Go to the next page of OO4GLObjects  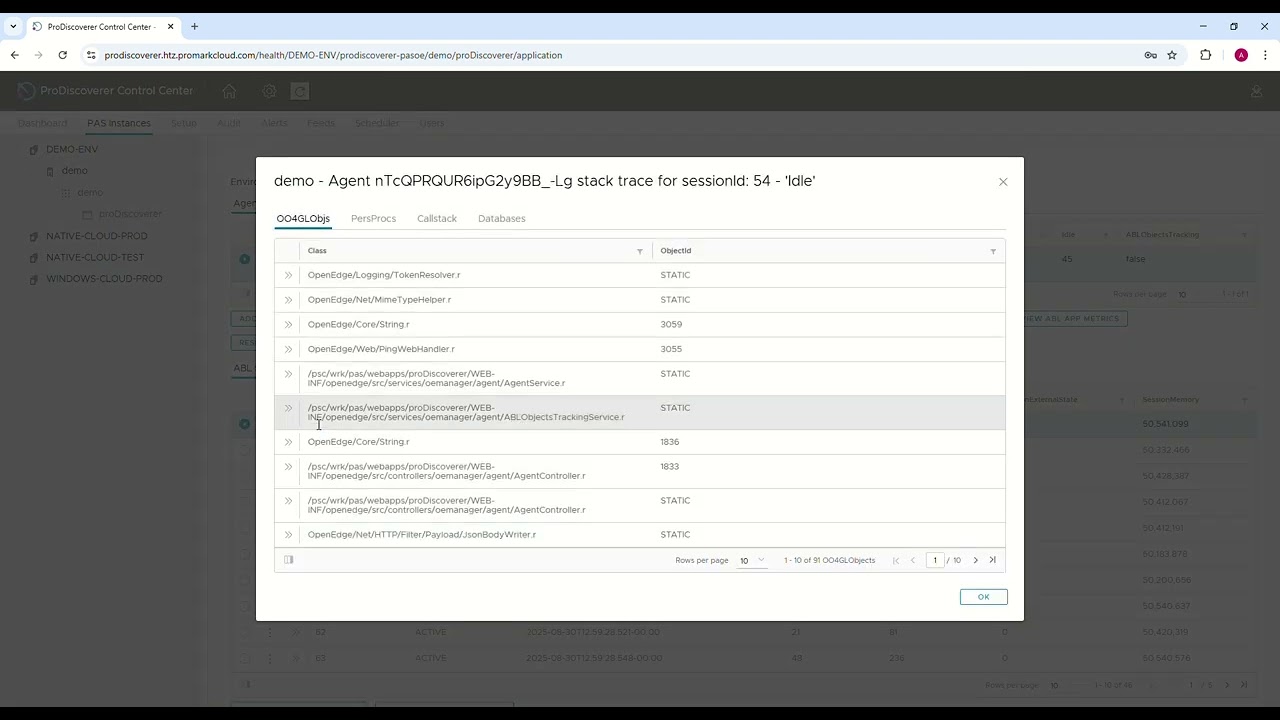[x=976, y=560]
